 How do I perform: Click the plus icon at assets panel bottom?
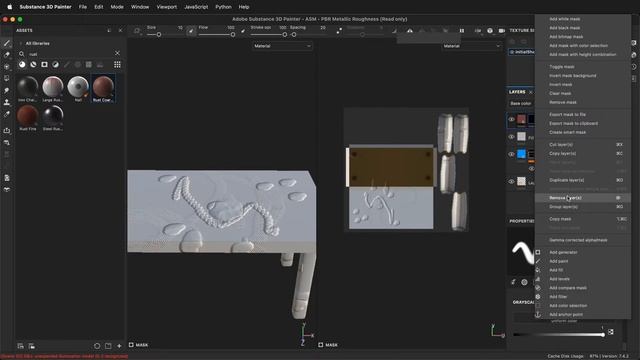119,346
